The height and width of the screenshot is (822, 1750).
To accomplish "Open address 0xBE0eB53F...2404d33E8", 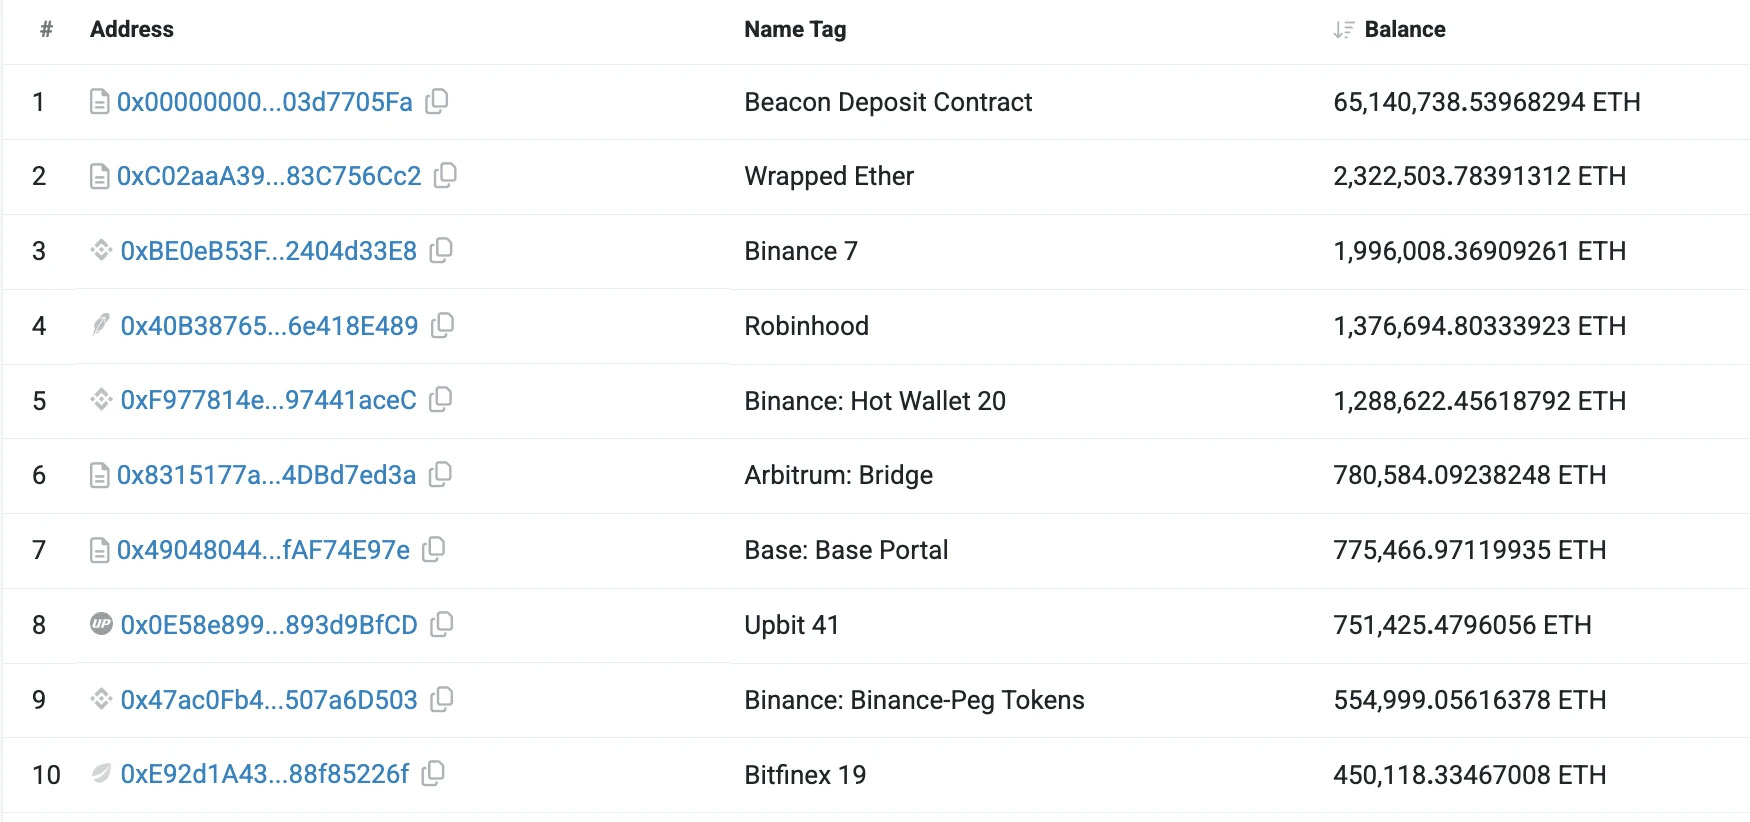I will 268,251.
